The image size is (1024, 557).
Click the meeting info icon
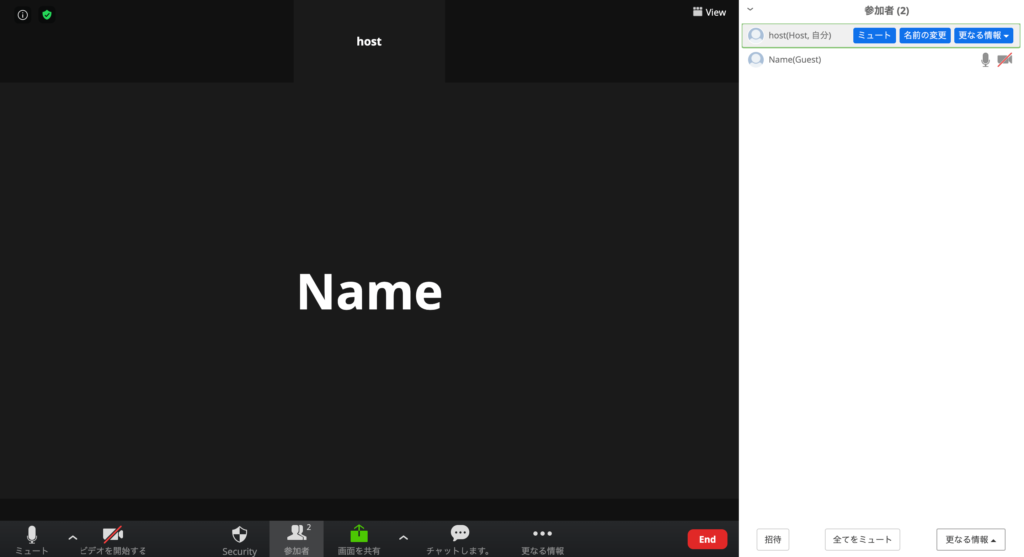pyautogui.click(x=23, y=15)
